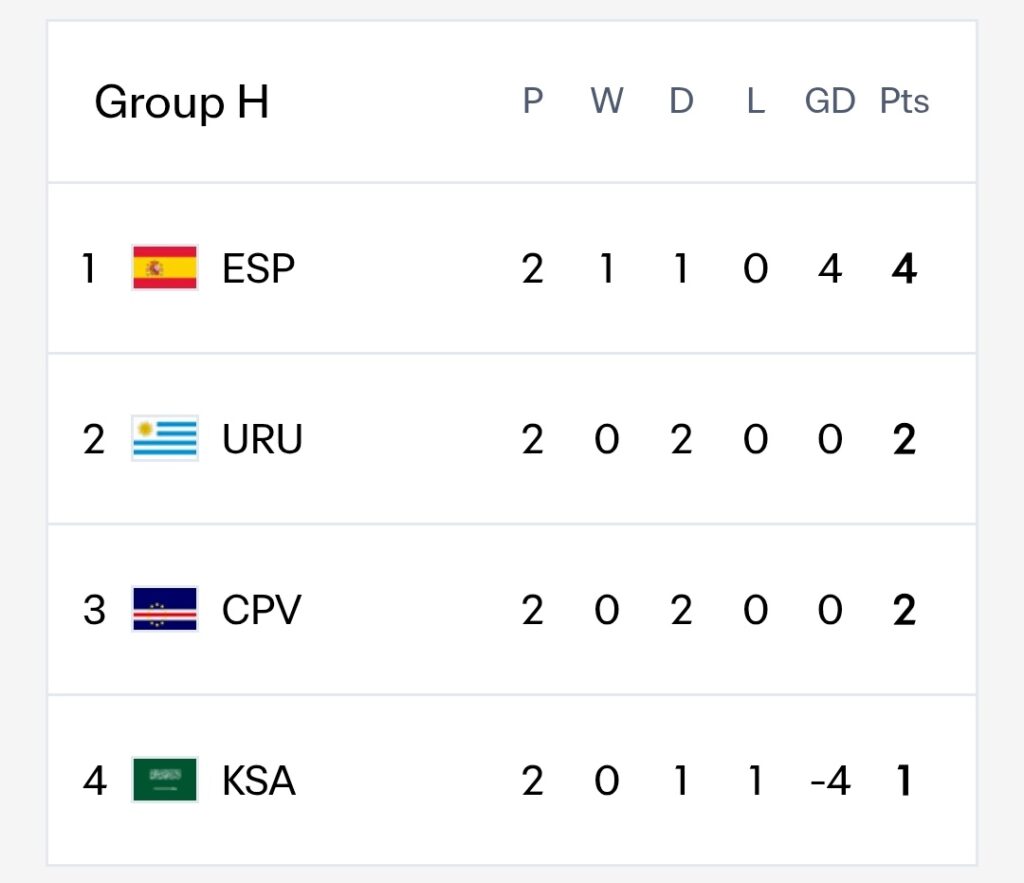Click the Spain flag icon
Image resolution: width=1024 pixels, height=883 pixels.
coord(165,268)
